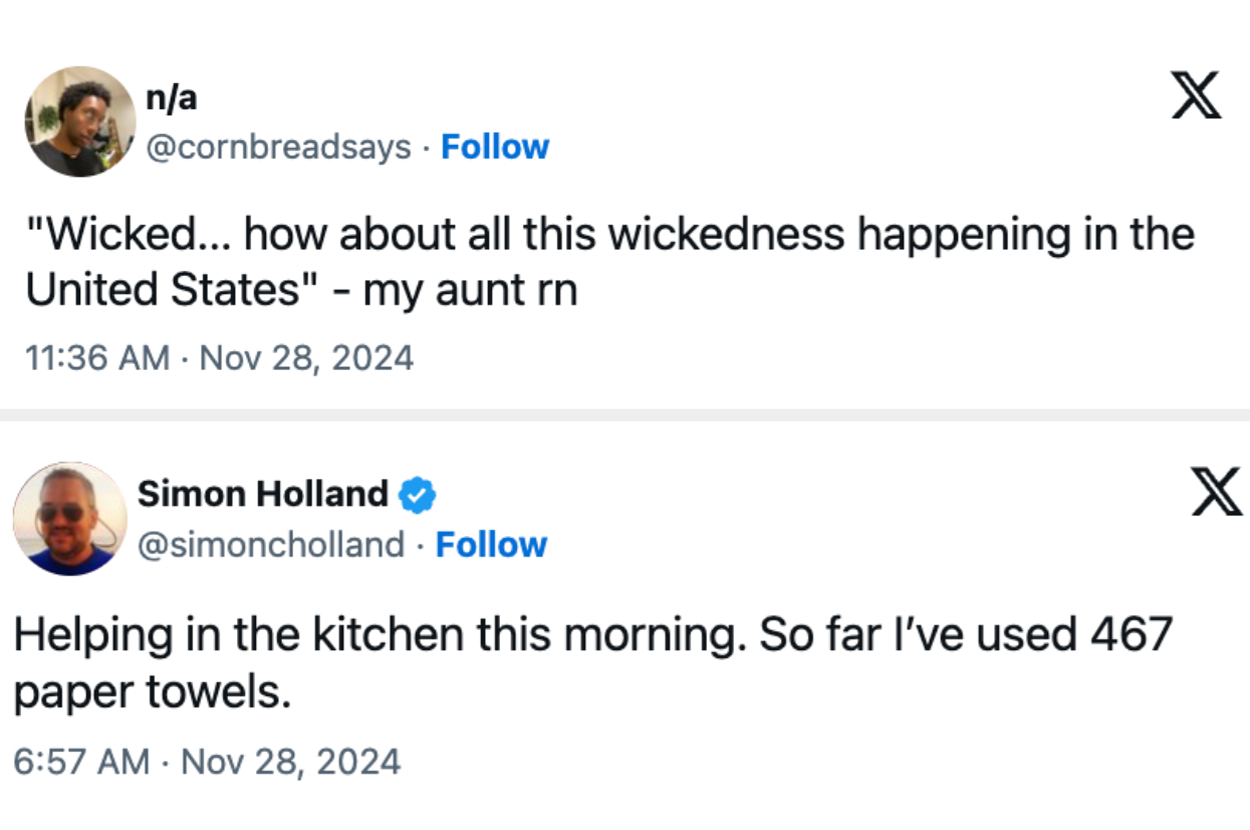The height and width of the screenshot is (830, 1250).
Task: Open Simon Holland's profile via his name
Action: coord(263,493)
